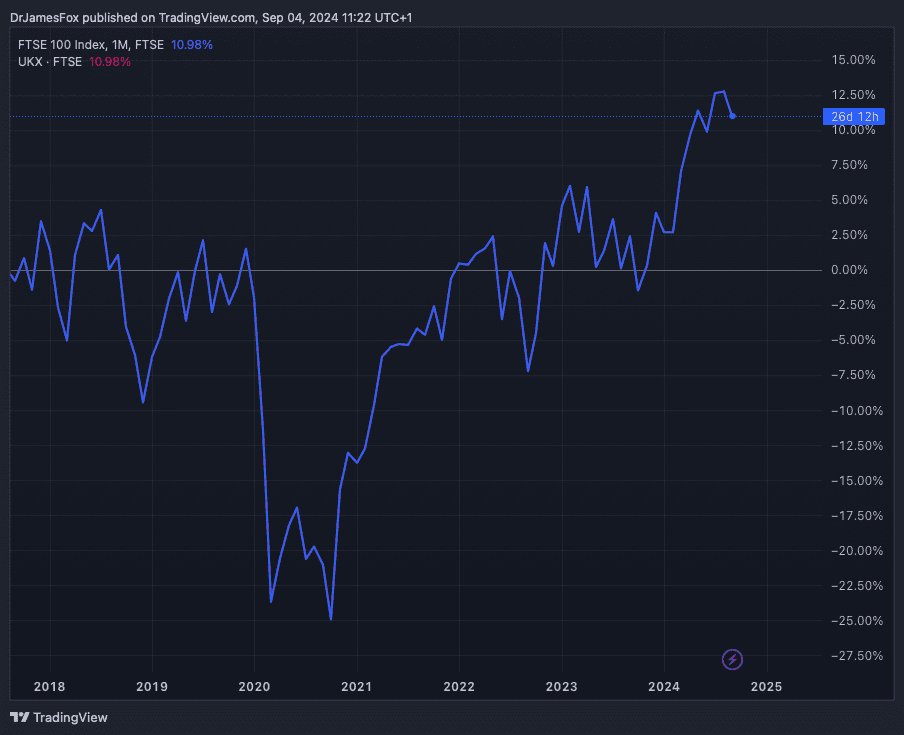Click the 2025 label on the time axis
904x735 pixels.
766,686
